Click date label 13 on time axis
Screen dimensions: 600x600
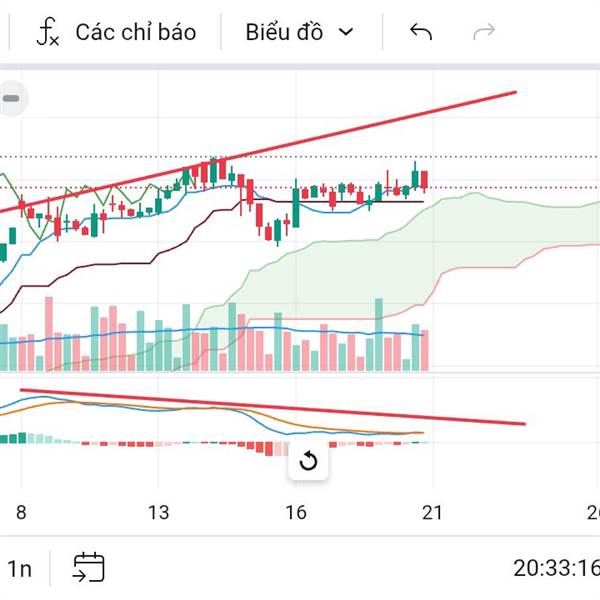click(x=158, y=513)
